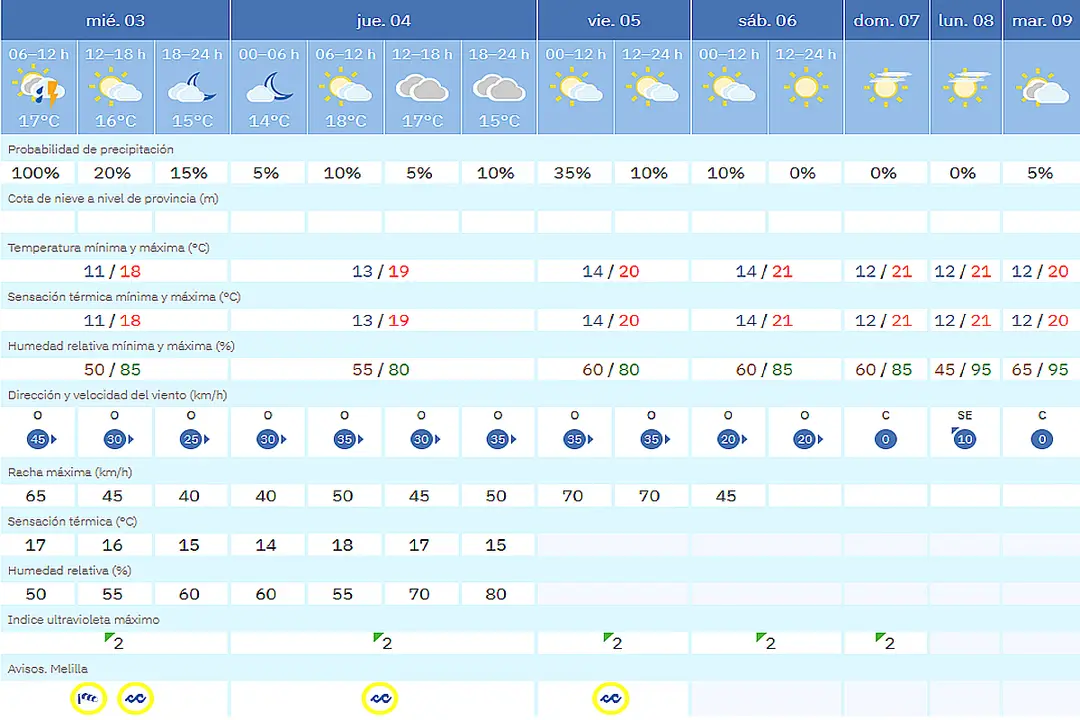
Task: Click the 20% precipitation probability value
Action: click(x=112, y=173)
